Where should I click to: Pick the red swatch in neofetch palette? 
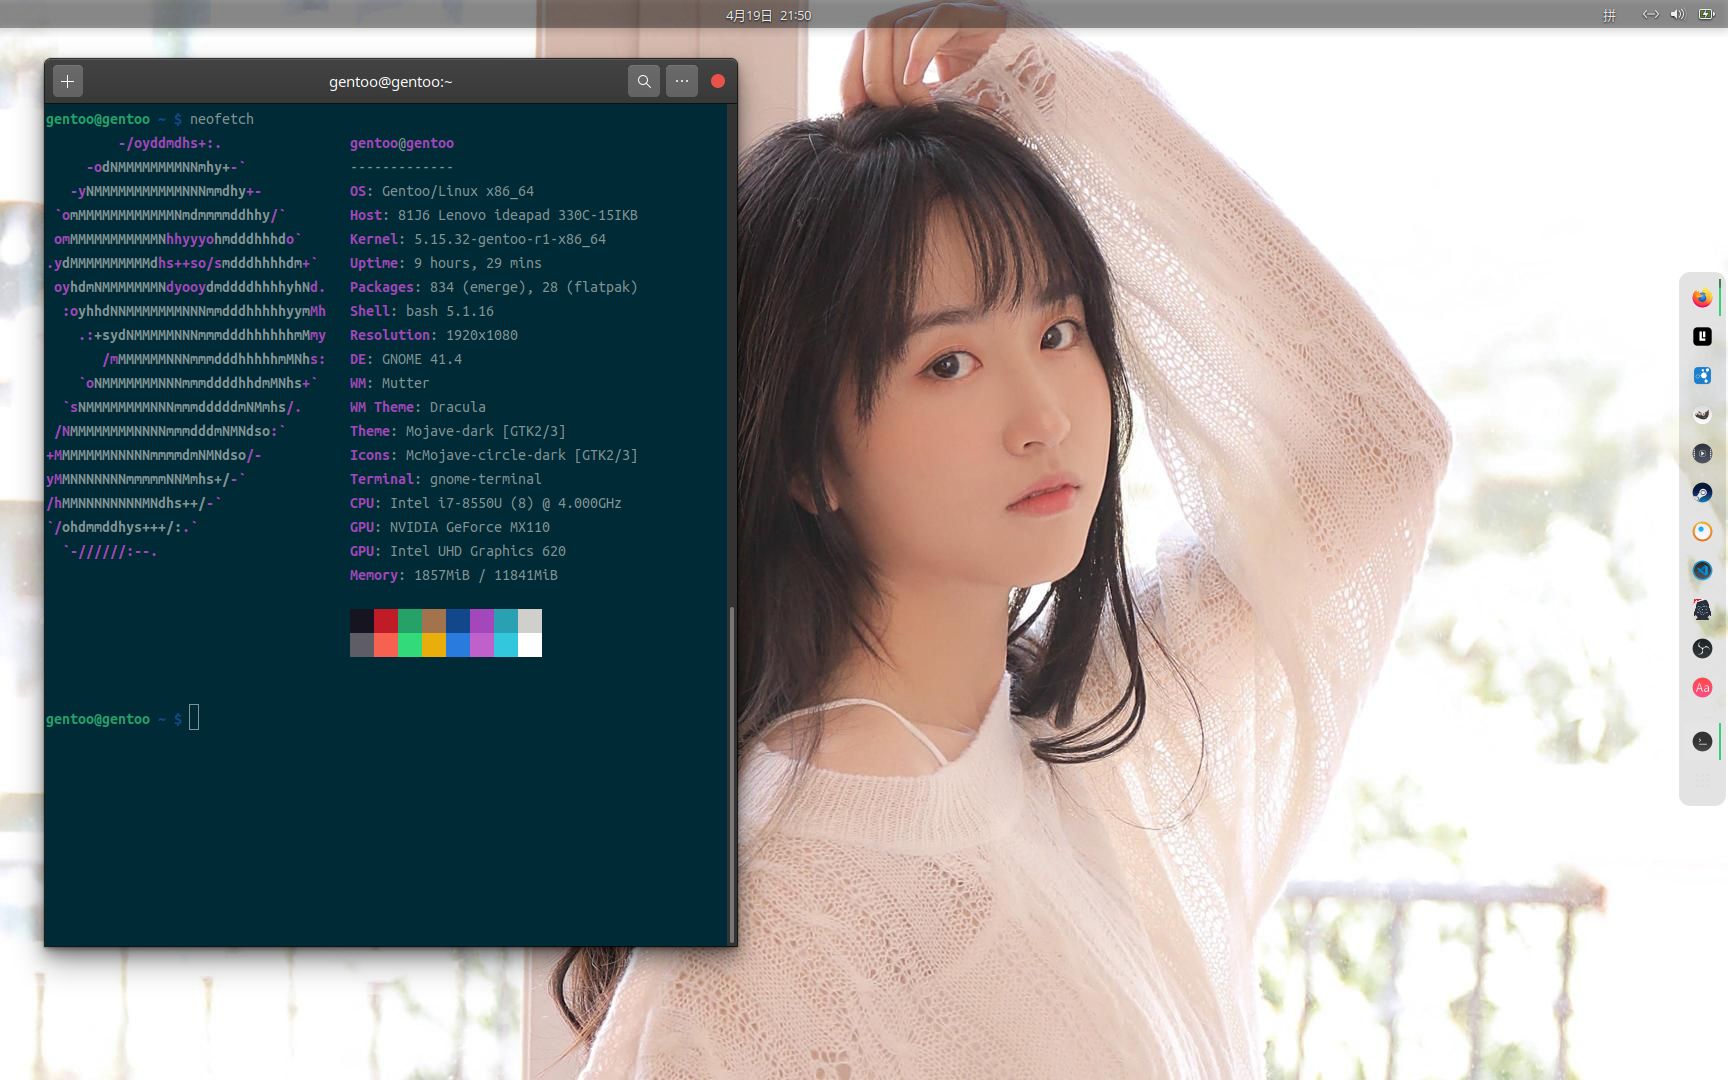point(386,621)
